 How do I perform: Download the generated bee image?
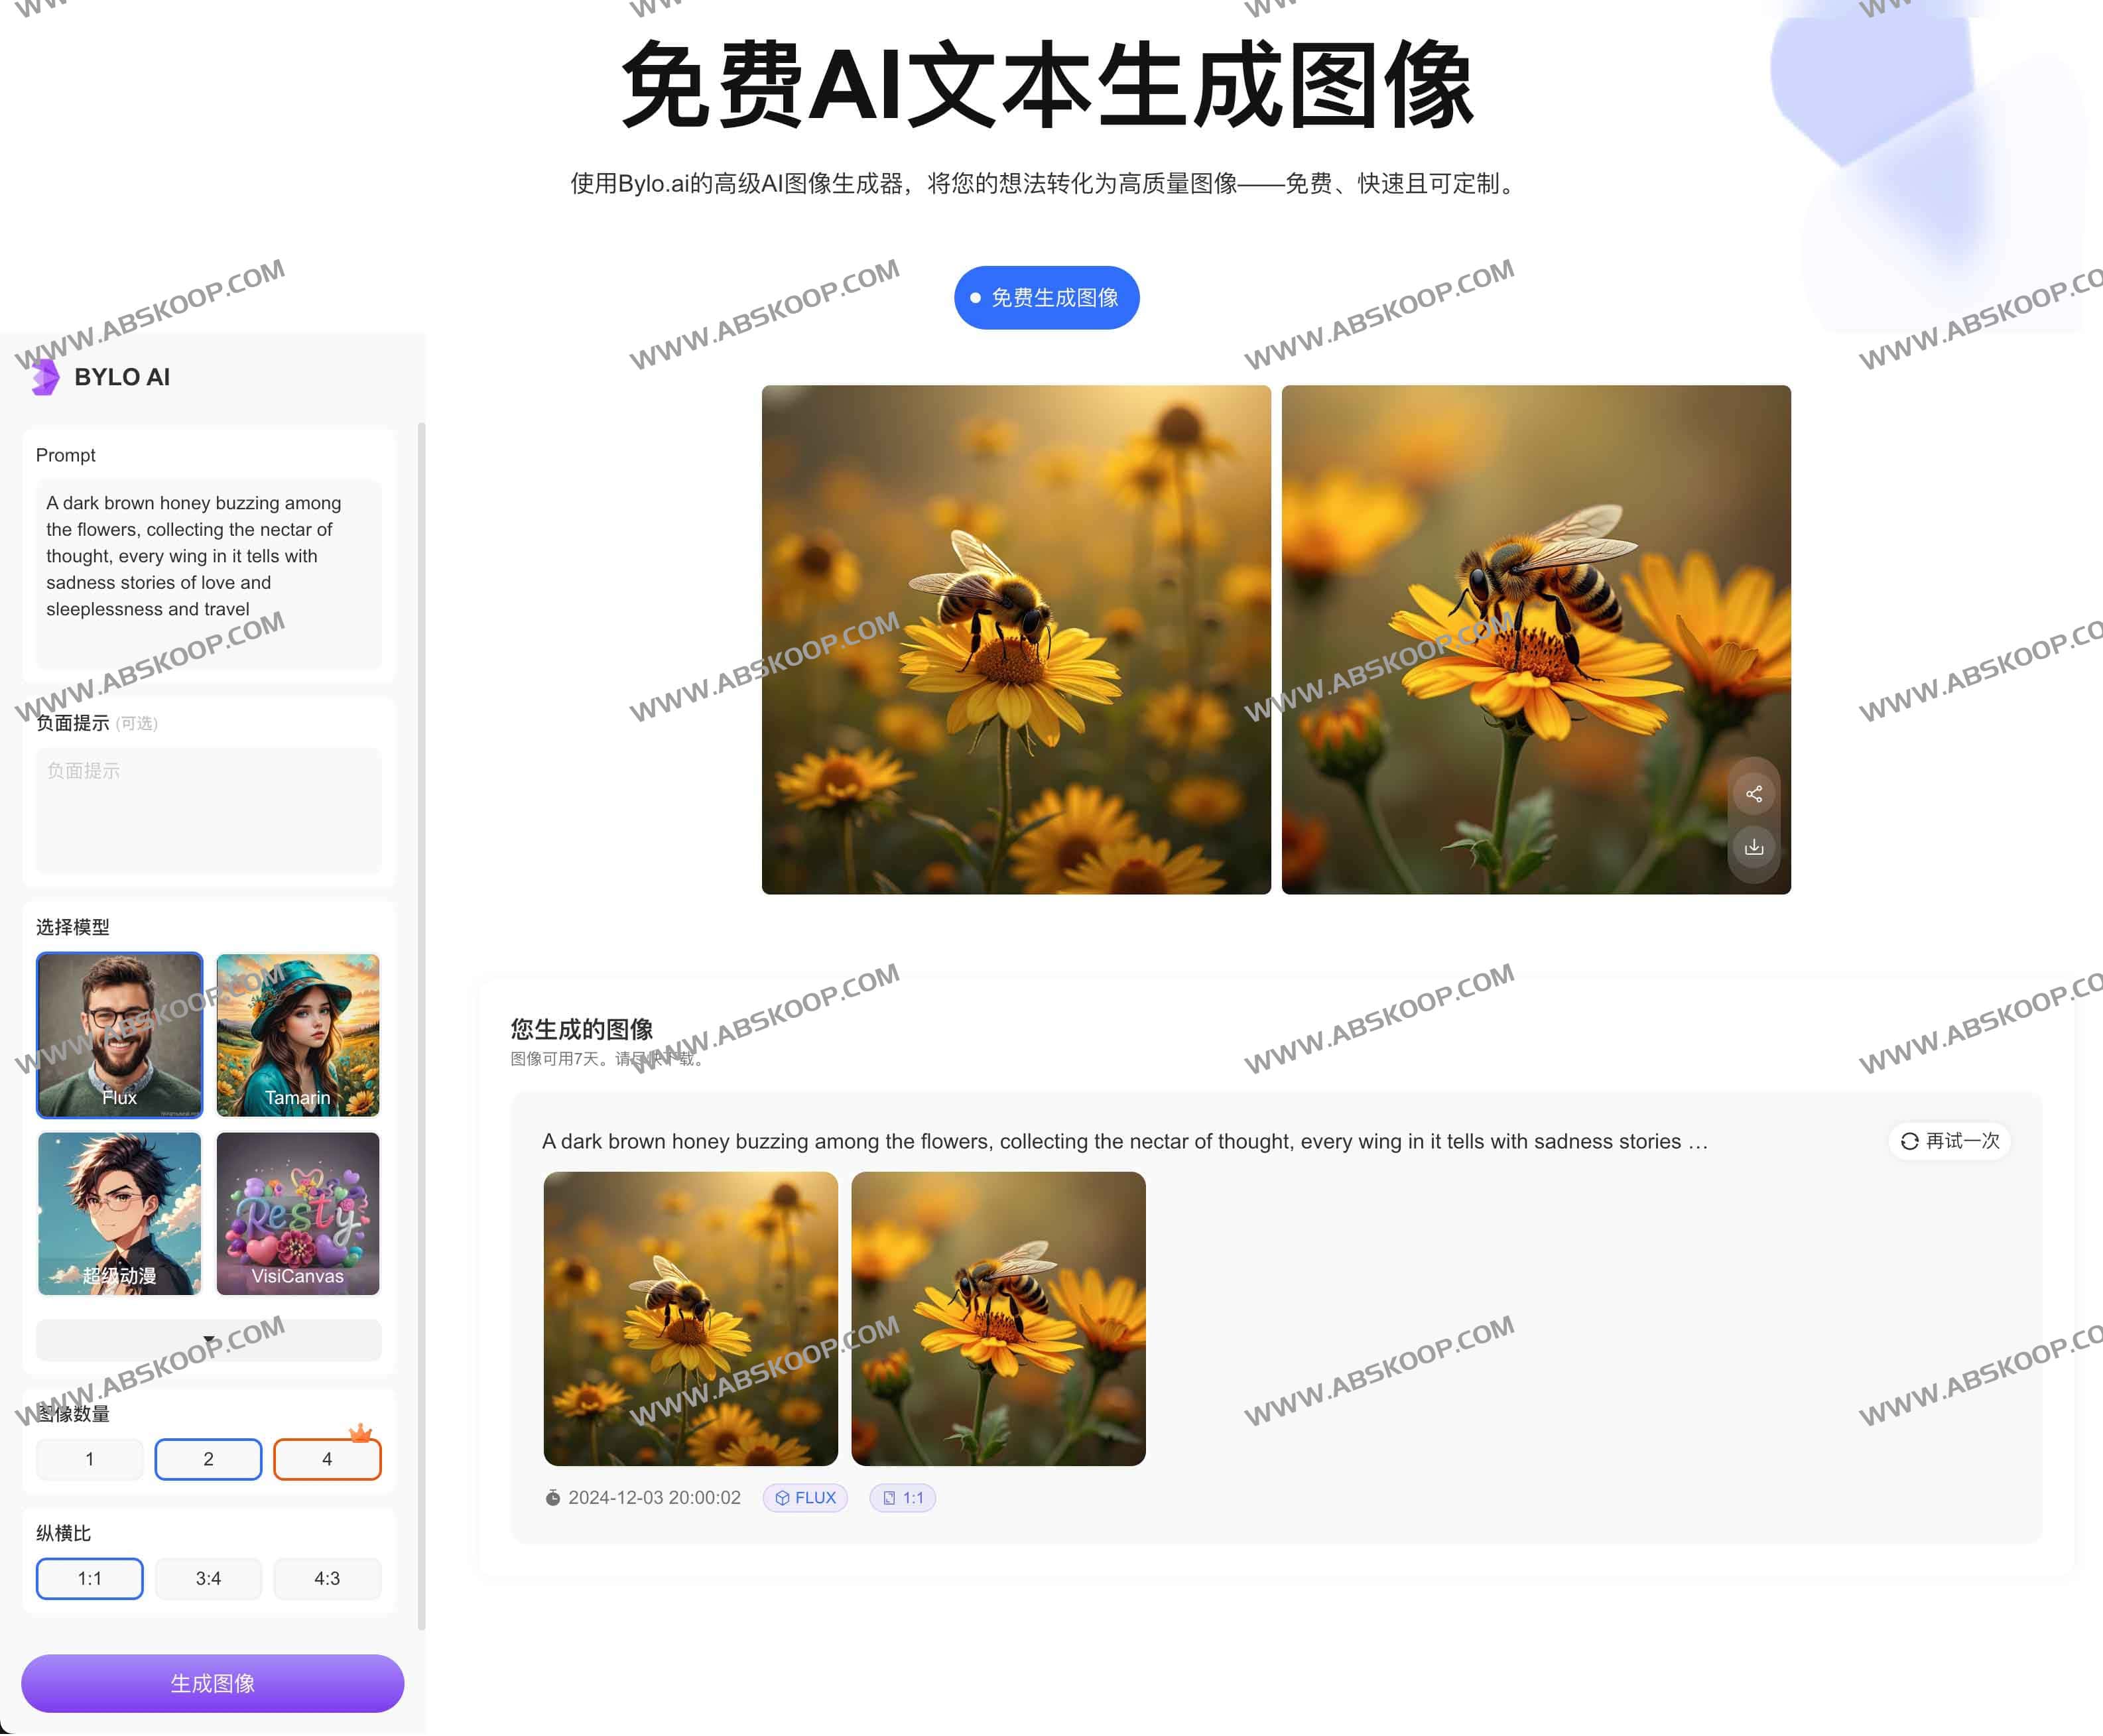1753,846
